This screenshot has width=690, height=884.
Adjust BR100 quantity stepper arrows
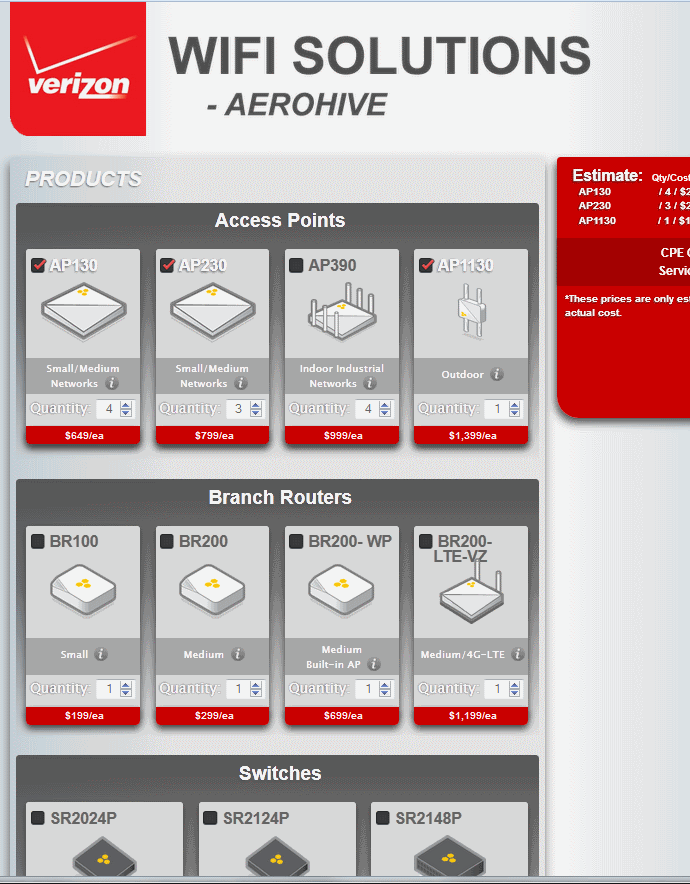pyautogui.click(x=126, y=688)
